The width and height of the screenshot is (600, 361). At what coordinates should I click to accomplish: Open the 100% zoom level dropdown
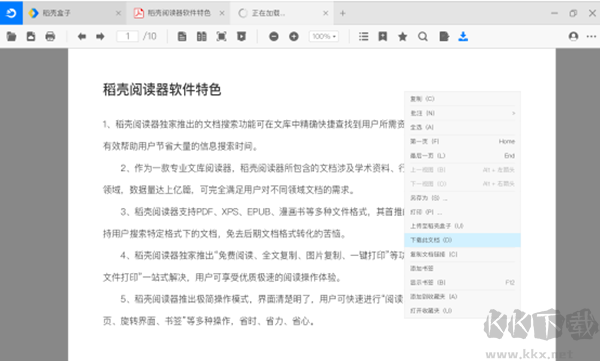pyautogui.click(x=324, y=36)
